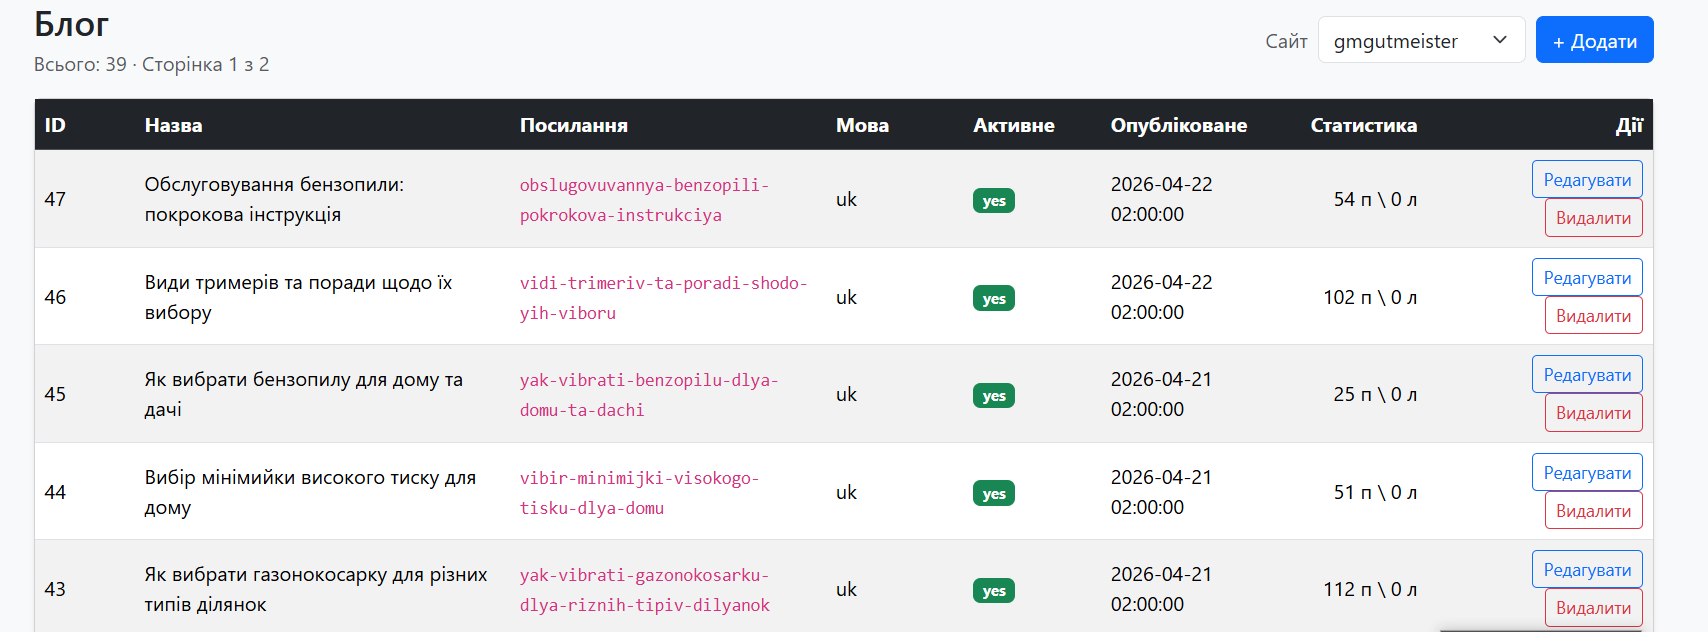Delete post 43 with Видалити
This screenshot has width=1708, height=632.
pyautogui.click(x=1593, y=608)
